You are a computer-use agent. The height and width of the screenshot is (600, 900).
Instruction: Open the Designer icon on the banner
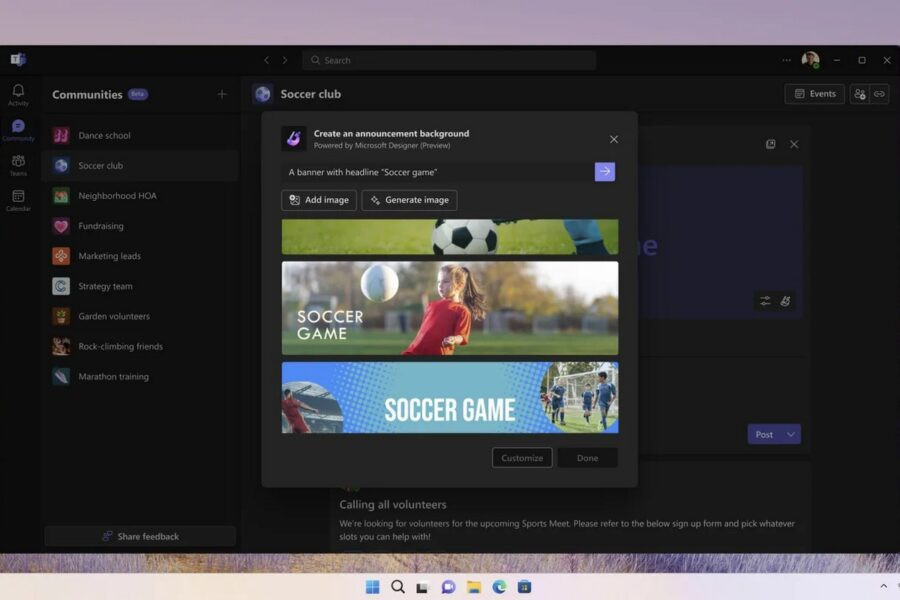(785, 301)
